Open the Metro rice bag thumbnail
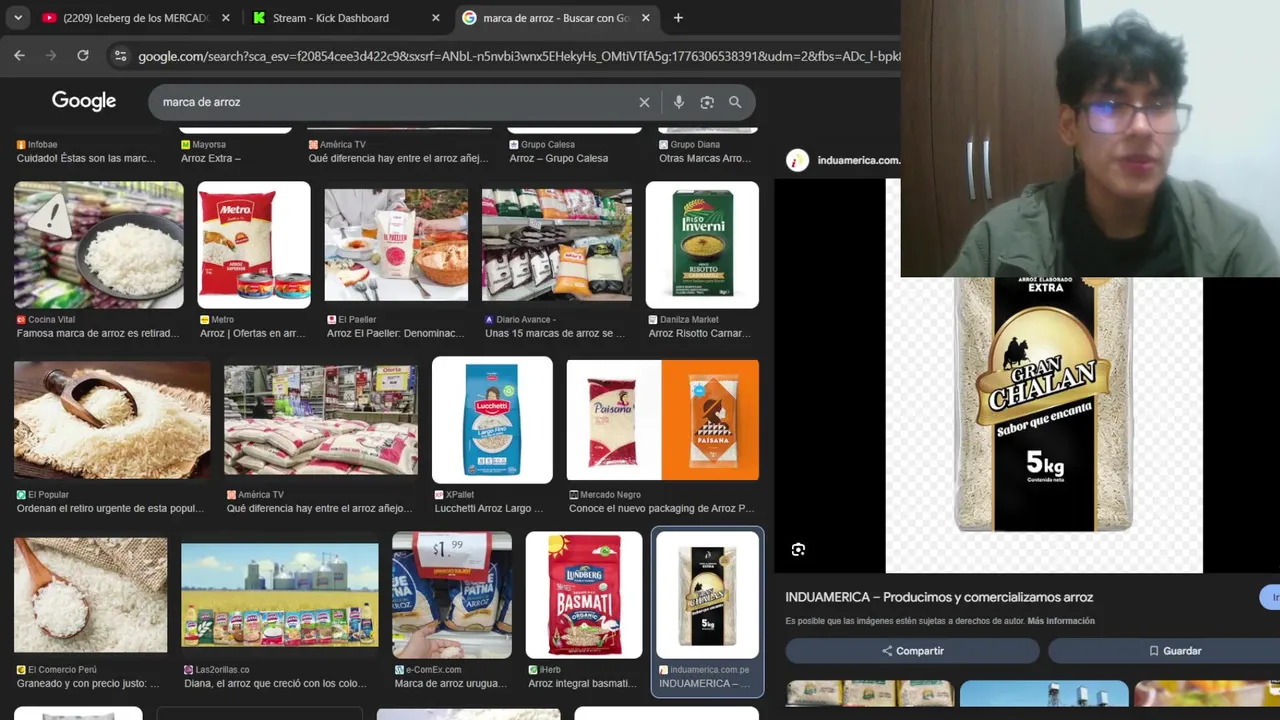Image resolution: width=1280 pixels, height=720 pixels. click(254, 245)
